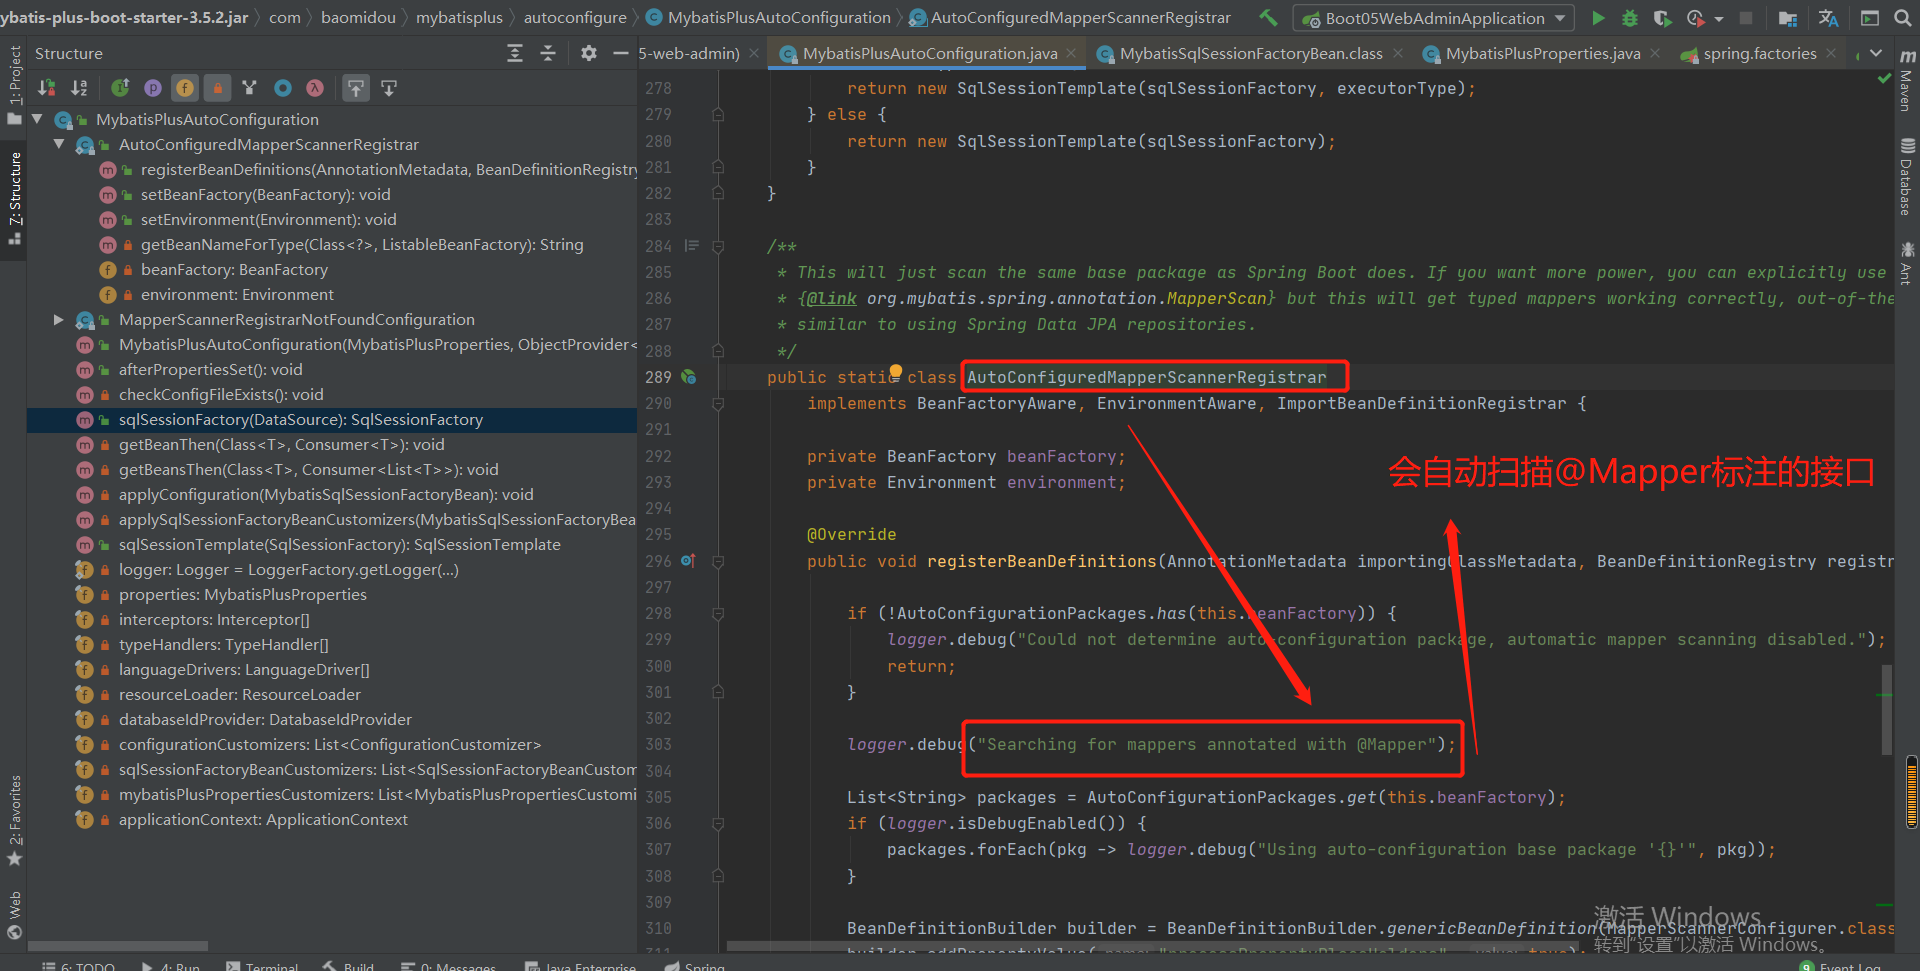Toggle Show non-public members lock icon
Screen dimensions: 1920x971
pyautogui.click(x=217, y=88)
